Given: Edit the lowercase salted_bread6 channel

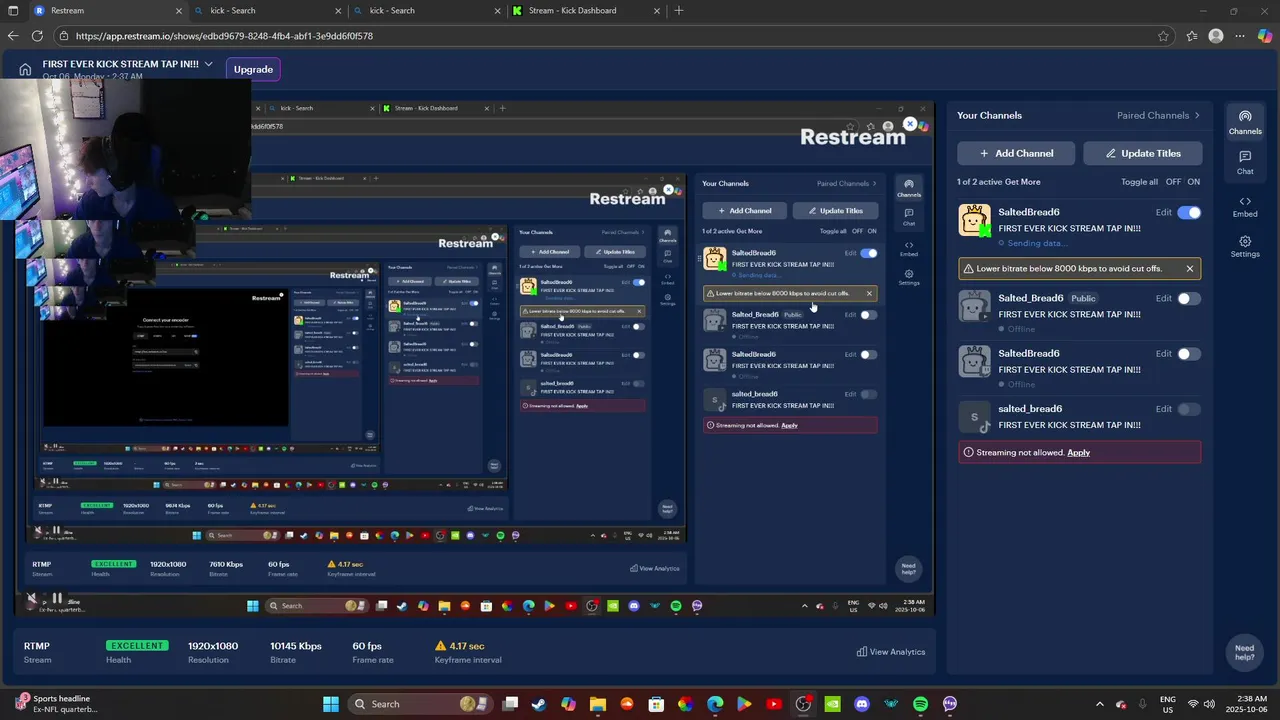Looking at the screenshot, I should coord(1163,409).
